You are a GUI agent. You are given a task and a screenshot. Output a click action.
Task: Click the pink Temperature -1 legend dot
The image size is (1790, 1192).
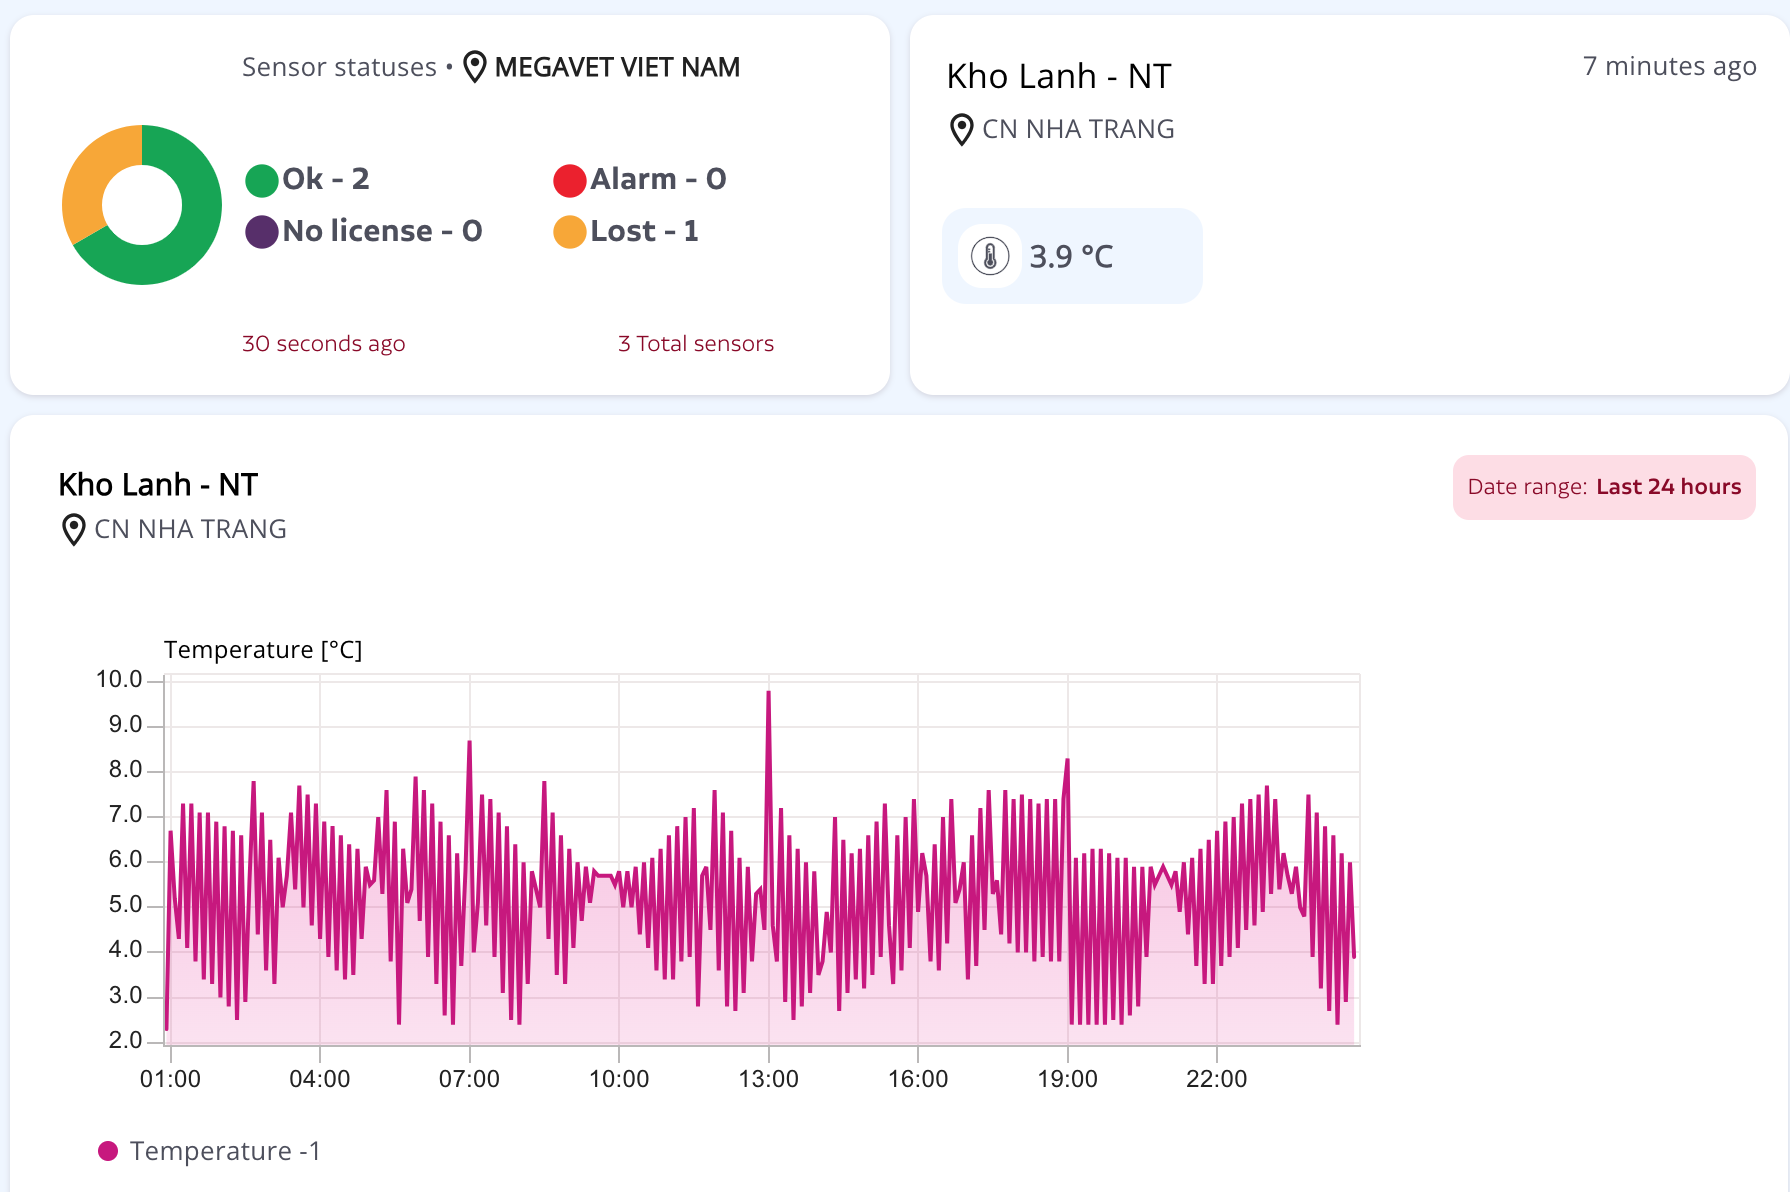(108, 1151)
